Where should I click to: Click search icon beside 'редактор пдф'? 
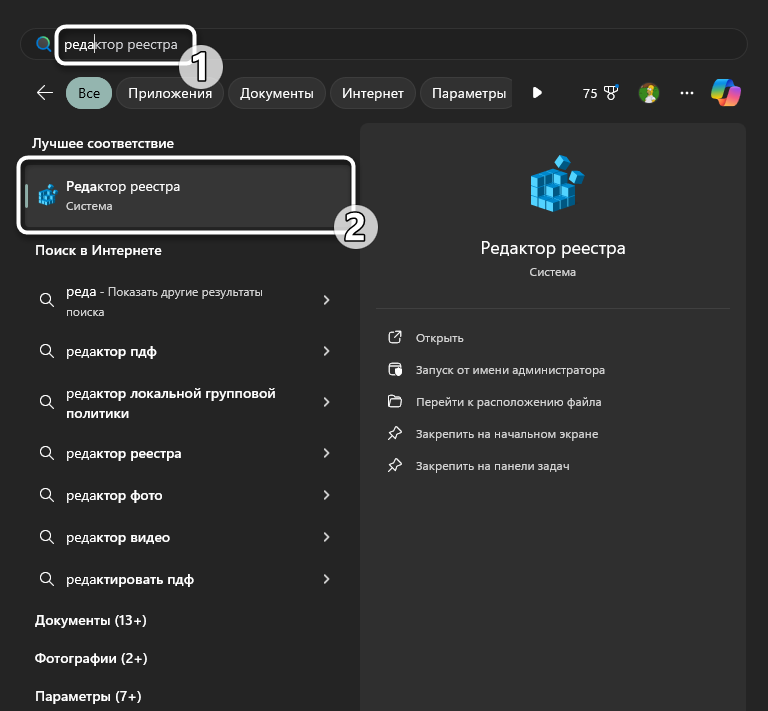pyautogui.click(x=47, y=351)
